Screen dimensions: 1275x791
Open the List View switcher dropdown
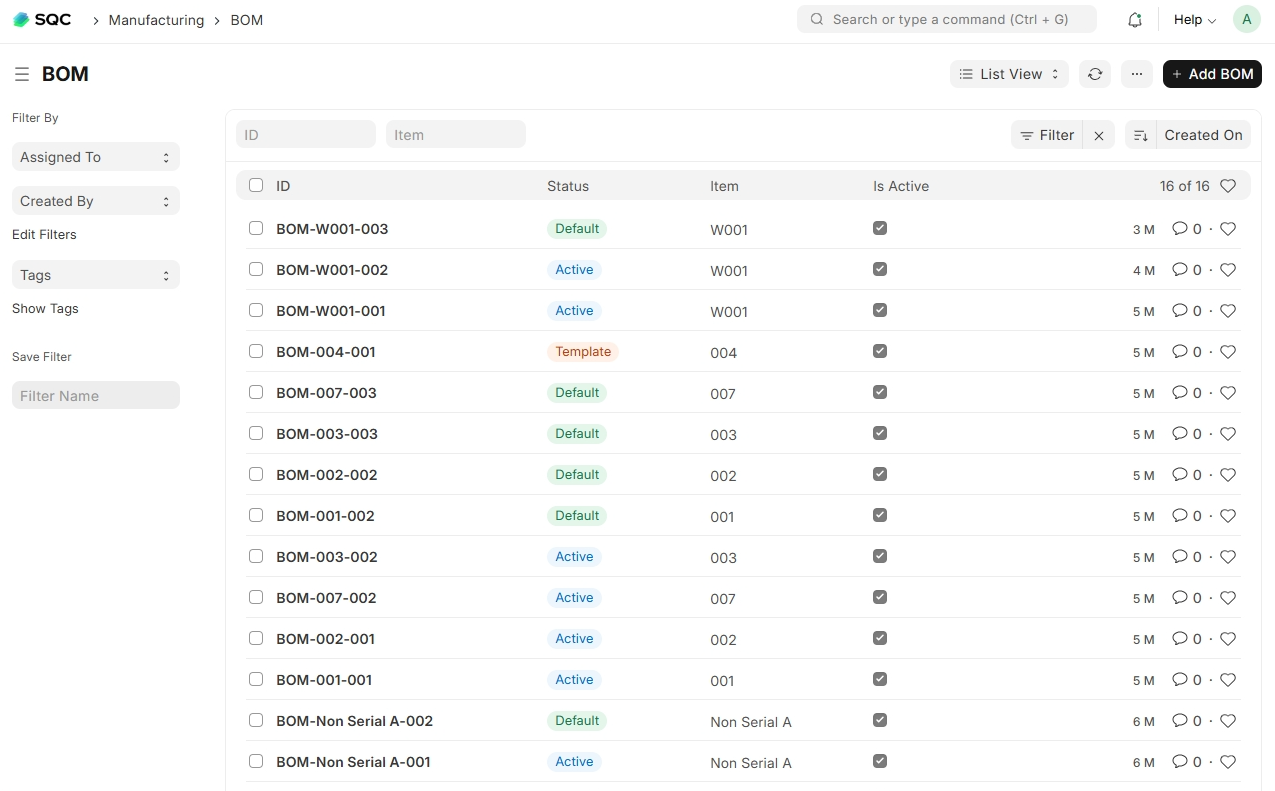(1008, 74)
